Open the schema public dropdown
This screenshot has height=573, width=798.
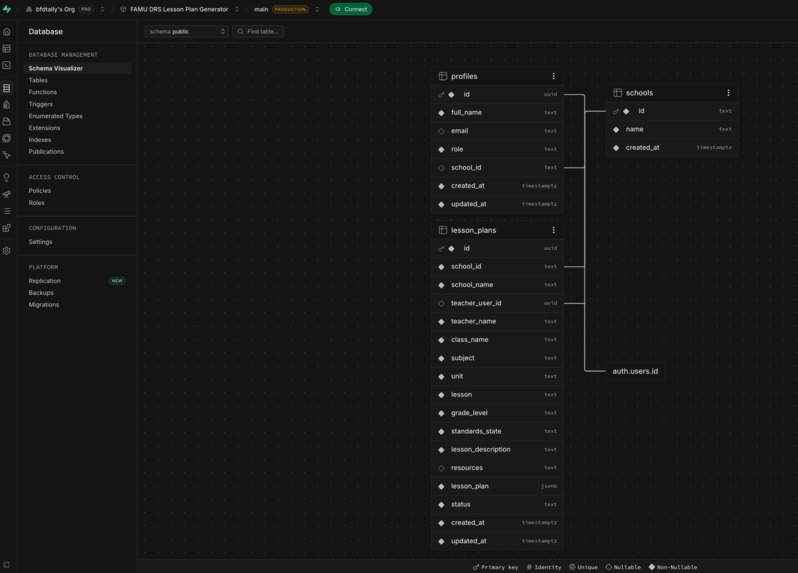point(187,32)
